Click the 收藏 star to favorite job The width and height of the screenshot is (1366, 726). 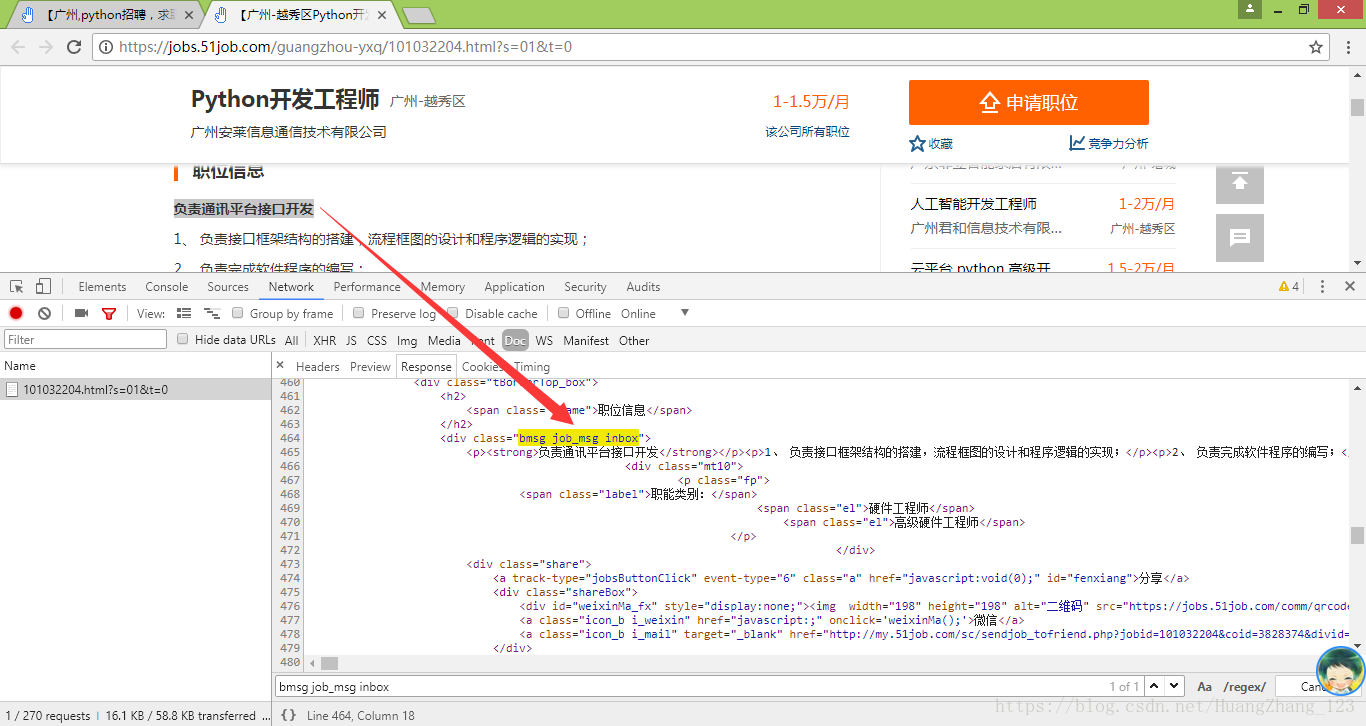pos(931,143)
